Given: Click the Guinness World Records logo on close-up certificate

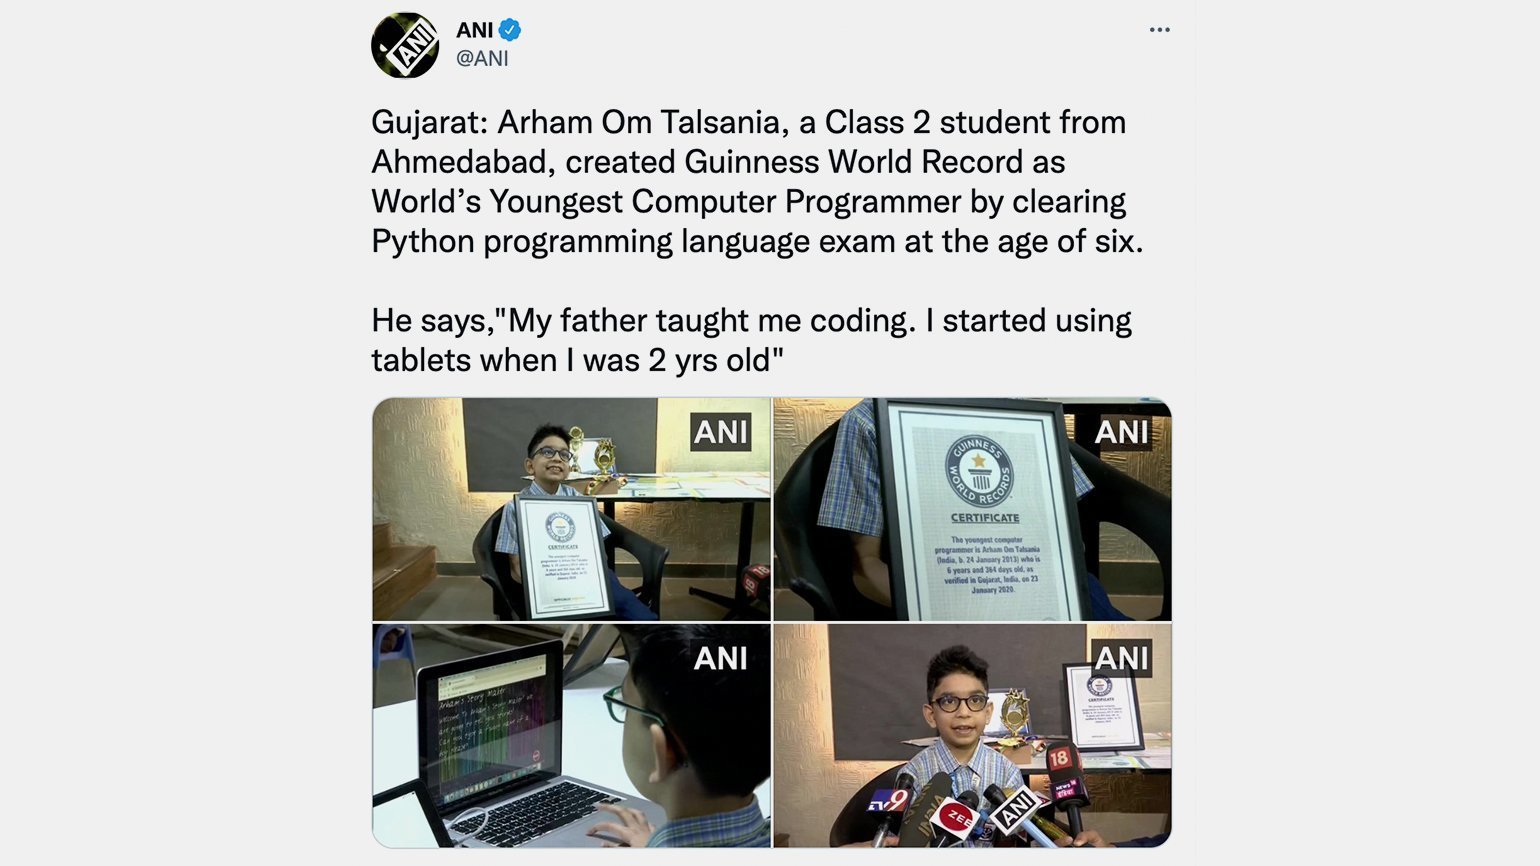Looking at the screenshot, I should tap(979, 470).
